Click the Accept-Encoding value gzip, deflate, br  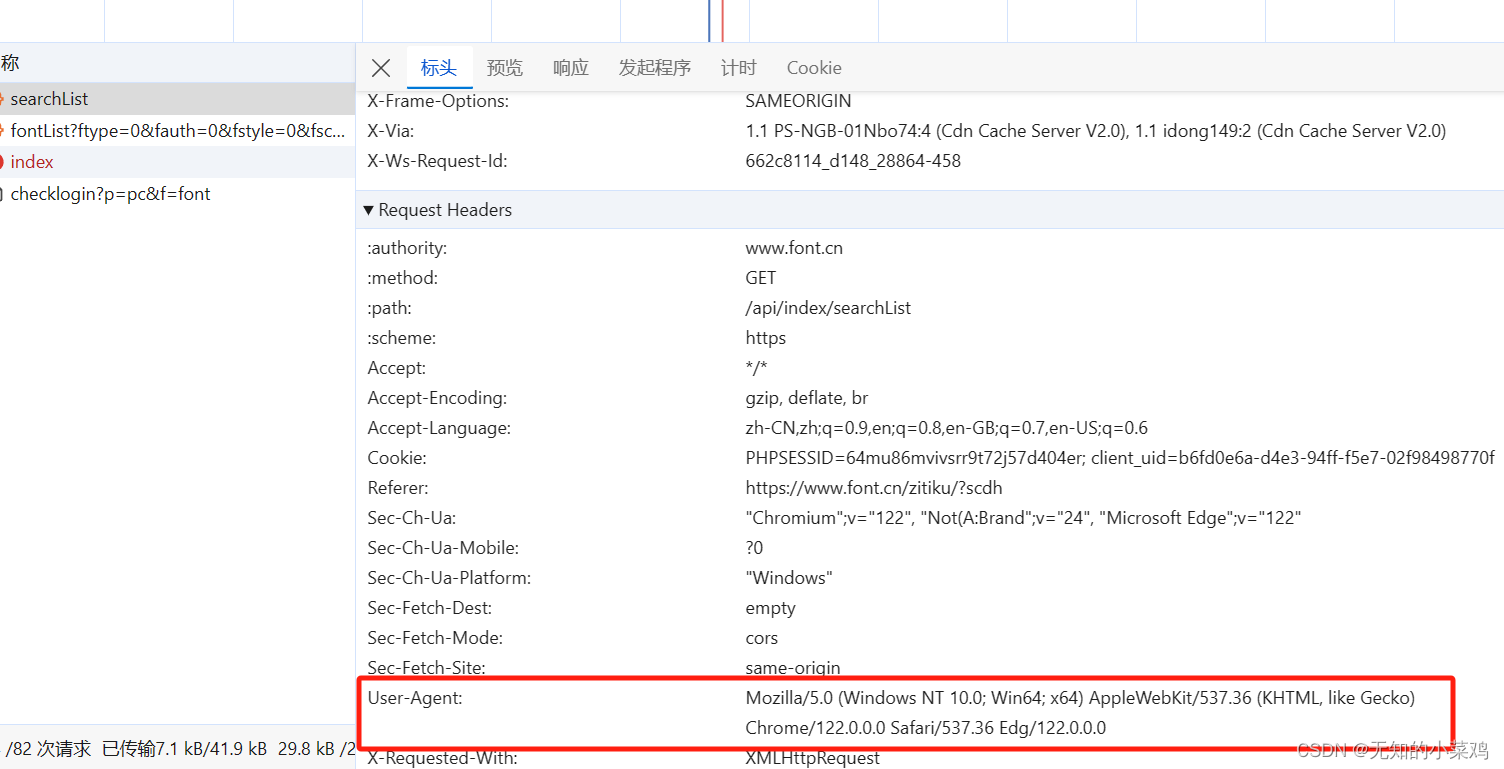[807, 398]
